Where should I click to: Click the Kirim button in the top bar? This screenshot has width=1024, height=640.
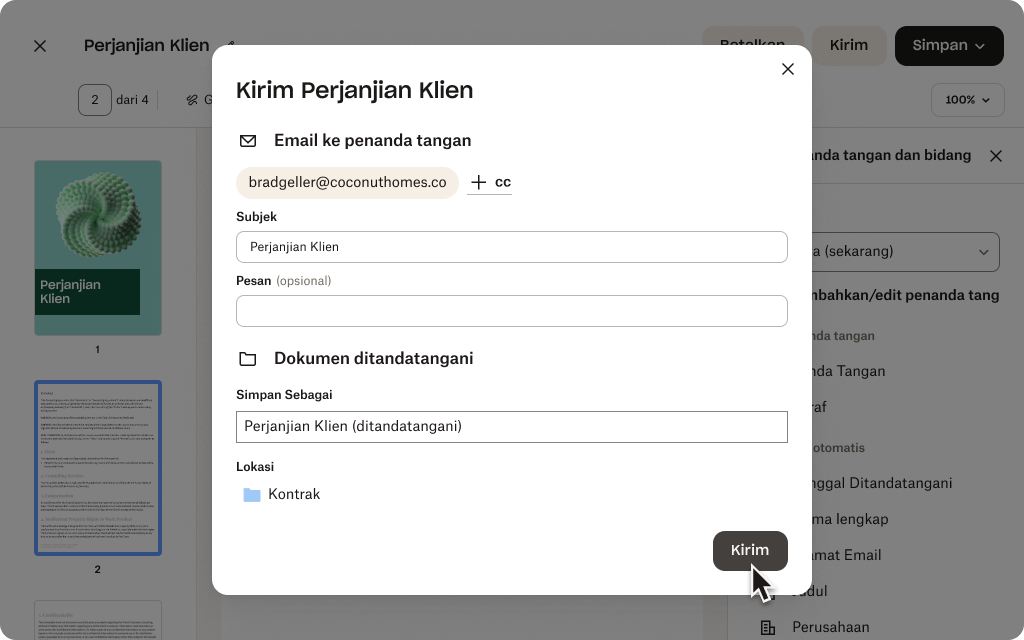click(849, 46)
